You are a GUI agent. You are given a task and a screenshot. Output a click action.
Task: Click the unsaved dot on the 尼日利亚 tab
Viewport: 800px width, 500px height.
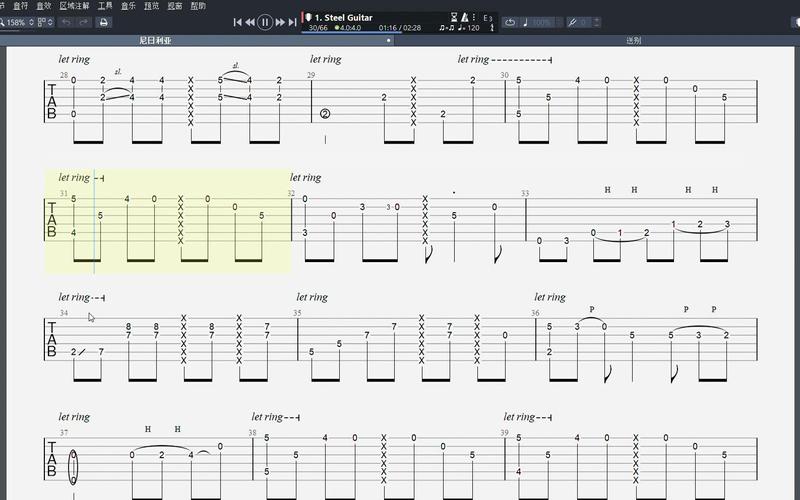[x=388, y=40]
